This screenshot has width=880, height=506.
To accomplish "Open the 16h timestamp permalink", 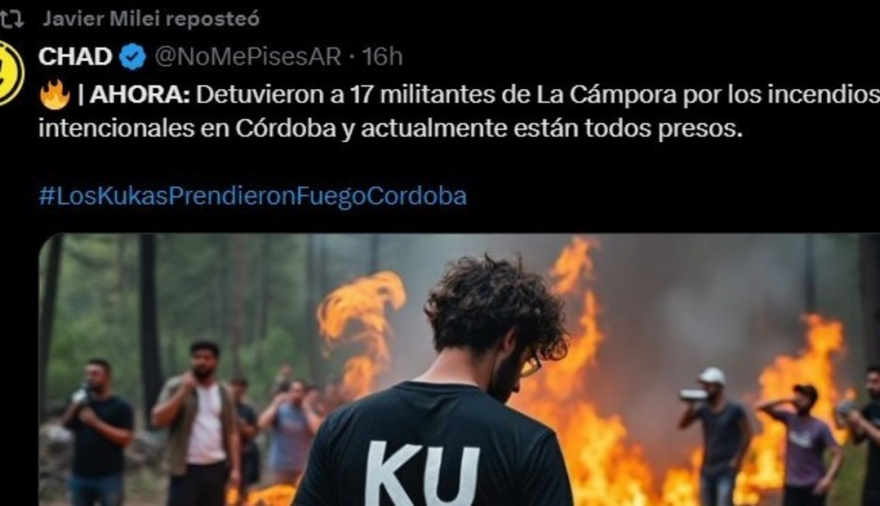I will (x=382, y=57).
